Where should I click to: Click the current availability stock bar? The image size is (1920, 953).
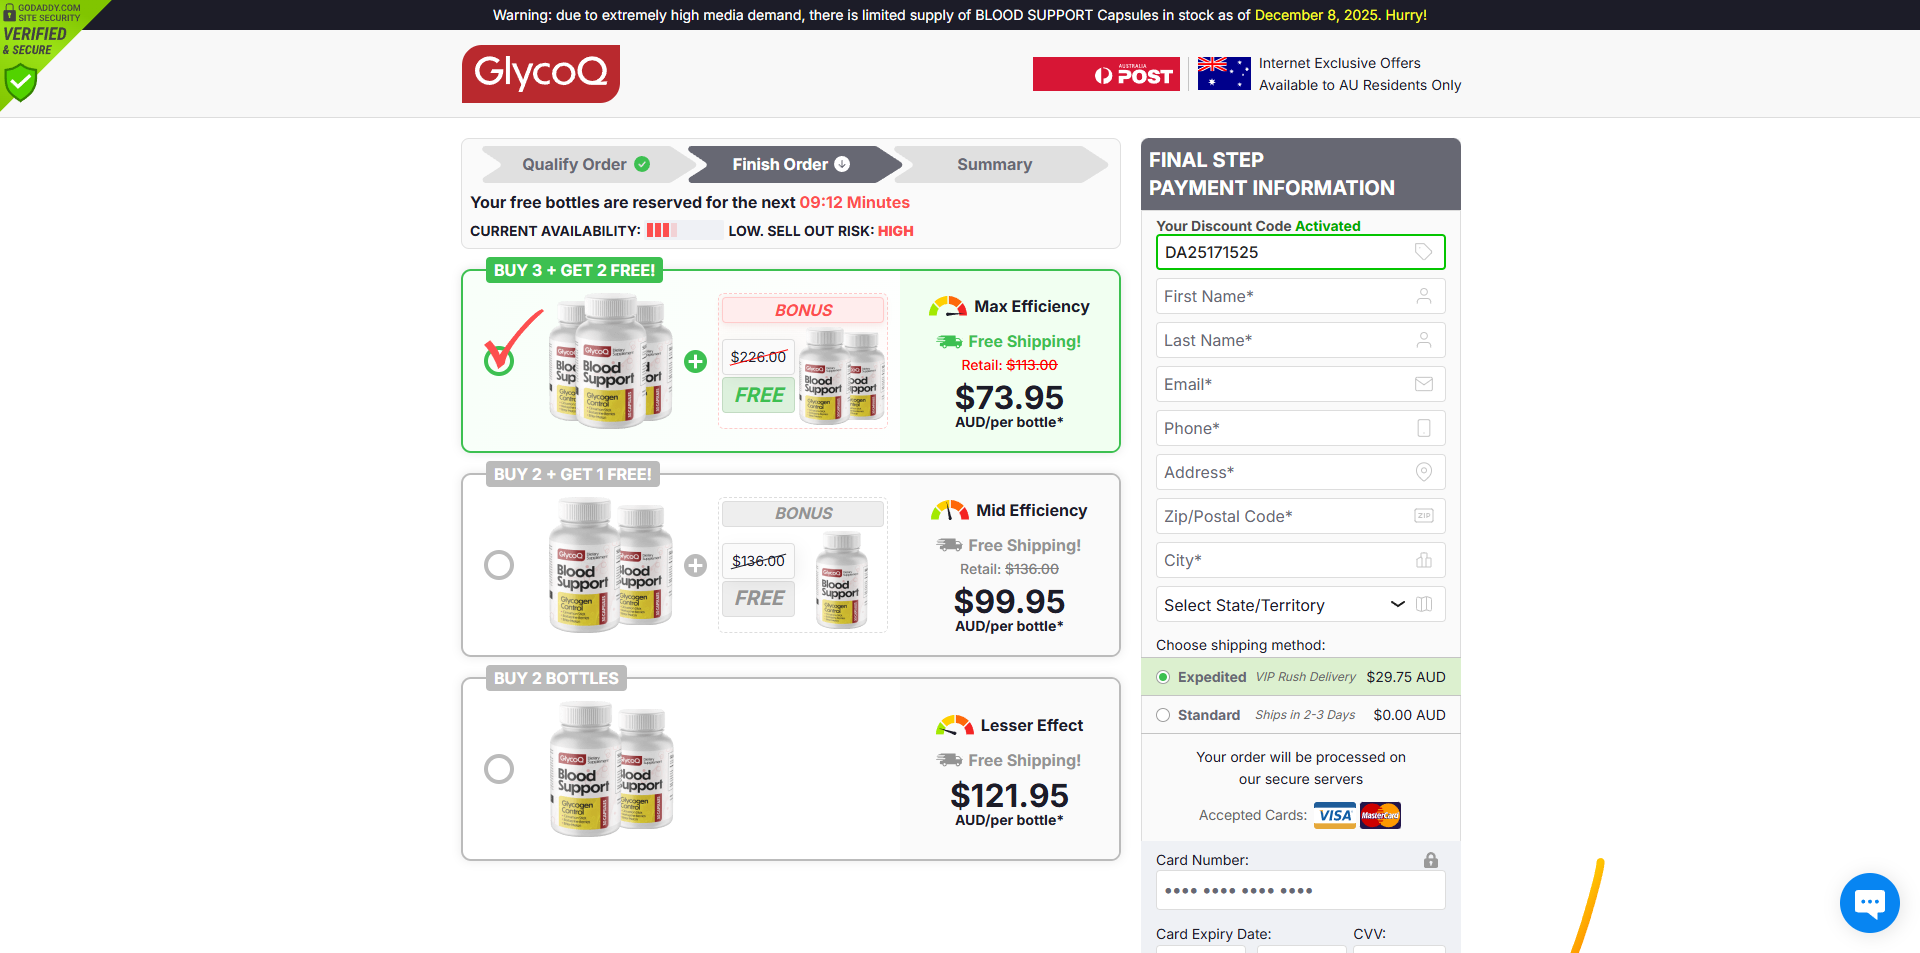pyautogui.click(x=684, y=230)
